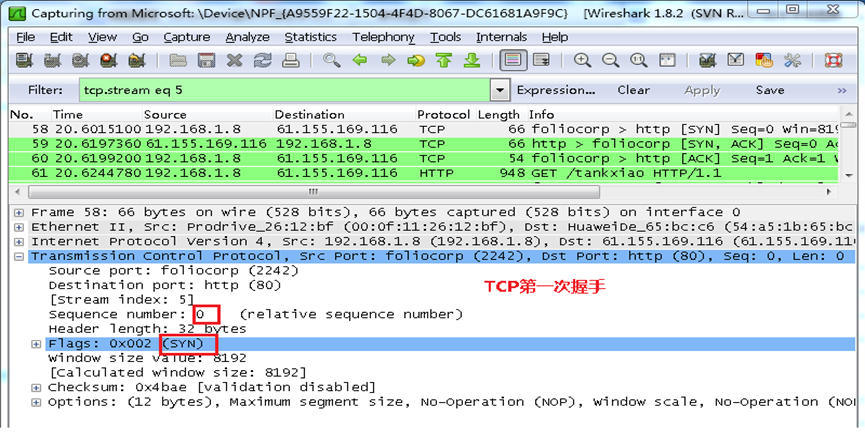Open the capture interfaces list icon
This screenshot has height=434, width=865.
tap(24, 60)
